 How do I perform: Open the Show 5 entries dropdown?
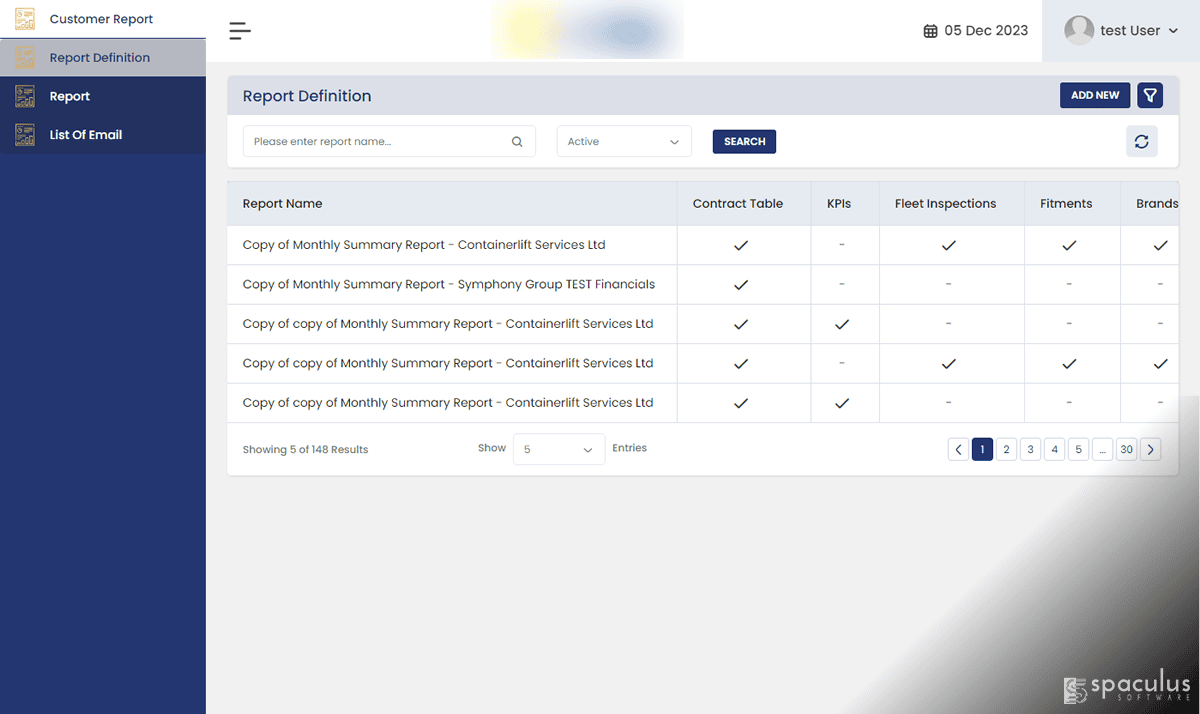click(559, 449)
